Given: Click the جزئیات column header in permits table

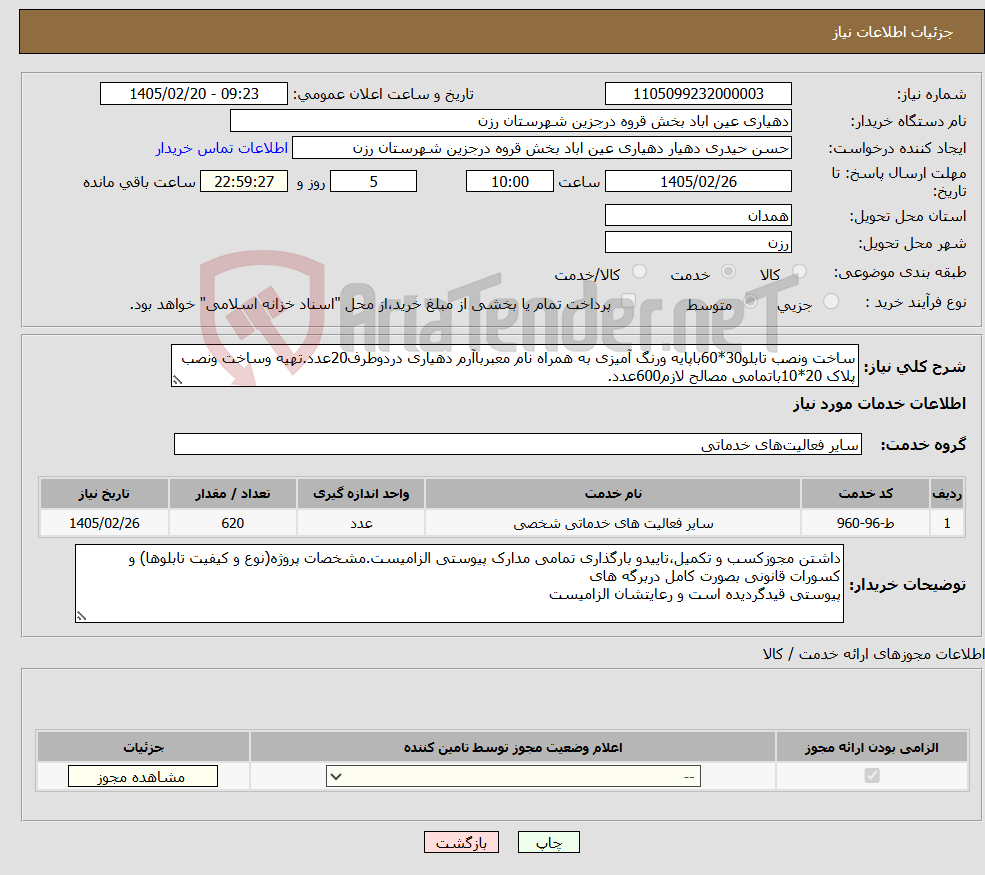Looking at the screenshot, I should [x=143, y=747].
